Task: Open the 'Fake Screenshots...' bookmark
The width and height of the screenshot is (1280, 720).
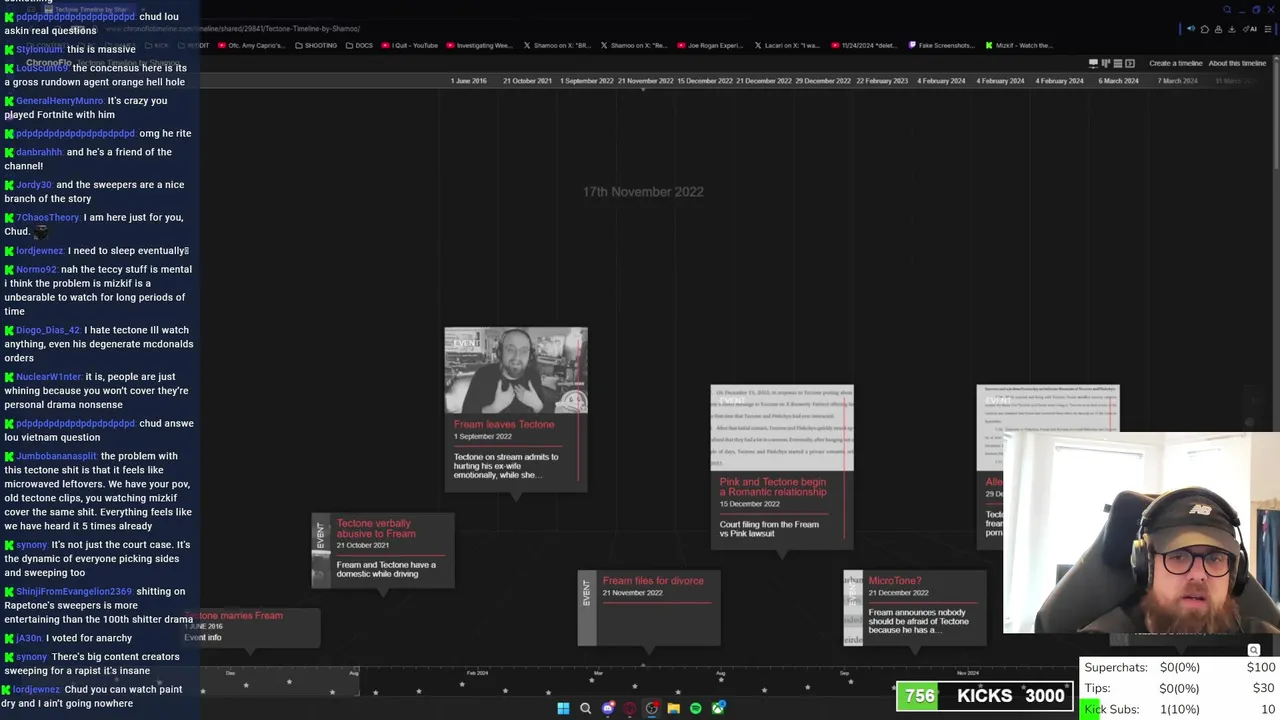Action: (941, 45)
